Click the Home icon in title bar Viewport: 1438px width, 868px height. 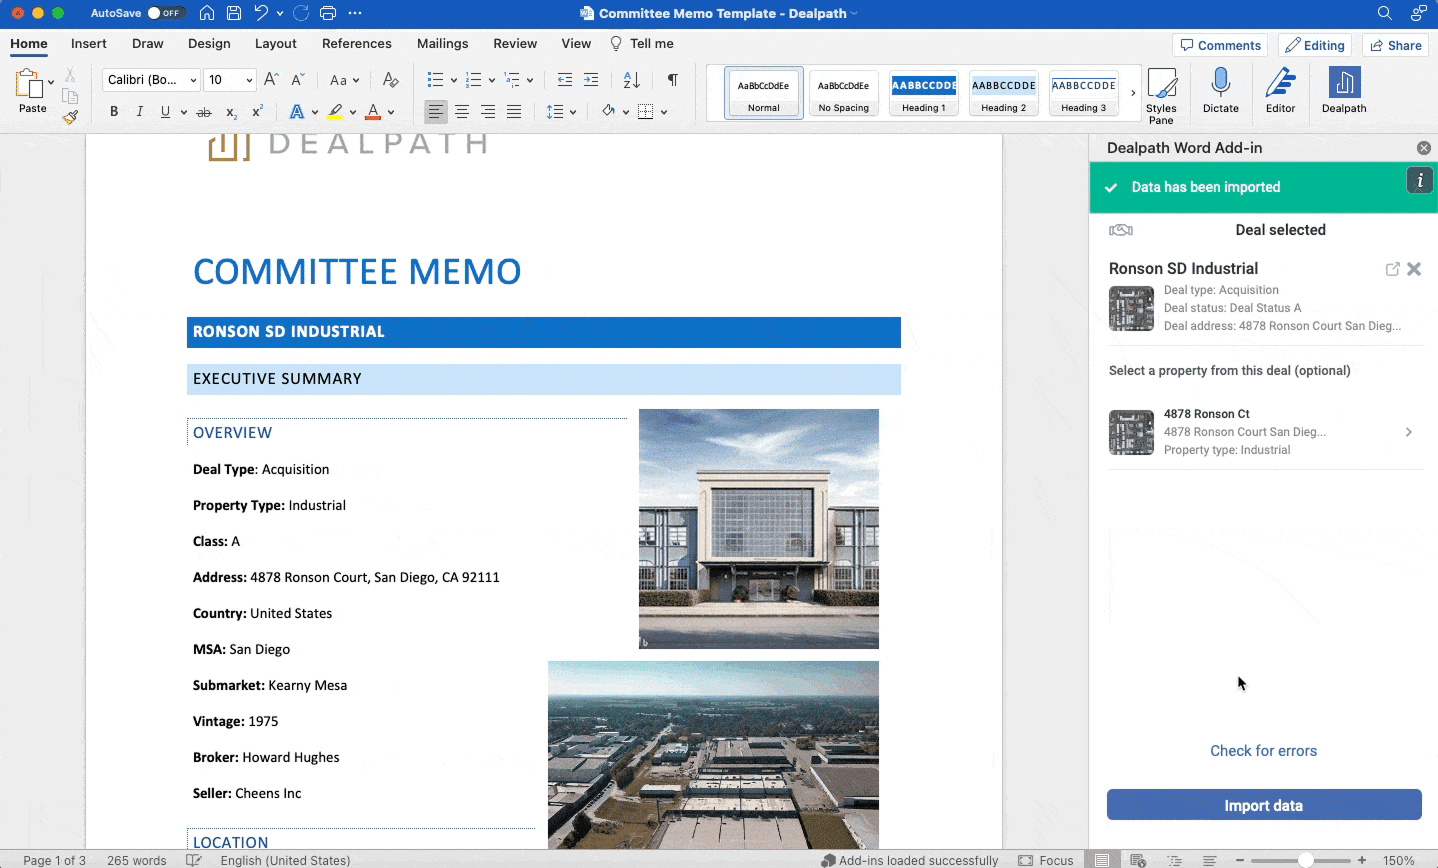pos(207,13)
